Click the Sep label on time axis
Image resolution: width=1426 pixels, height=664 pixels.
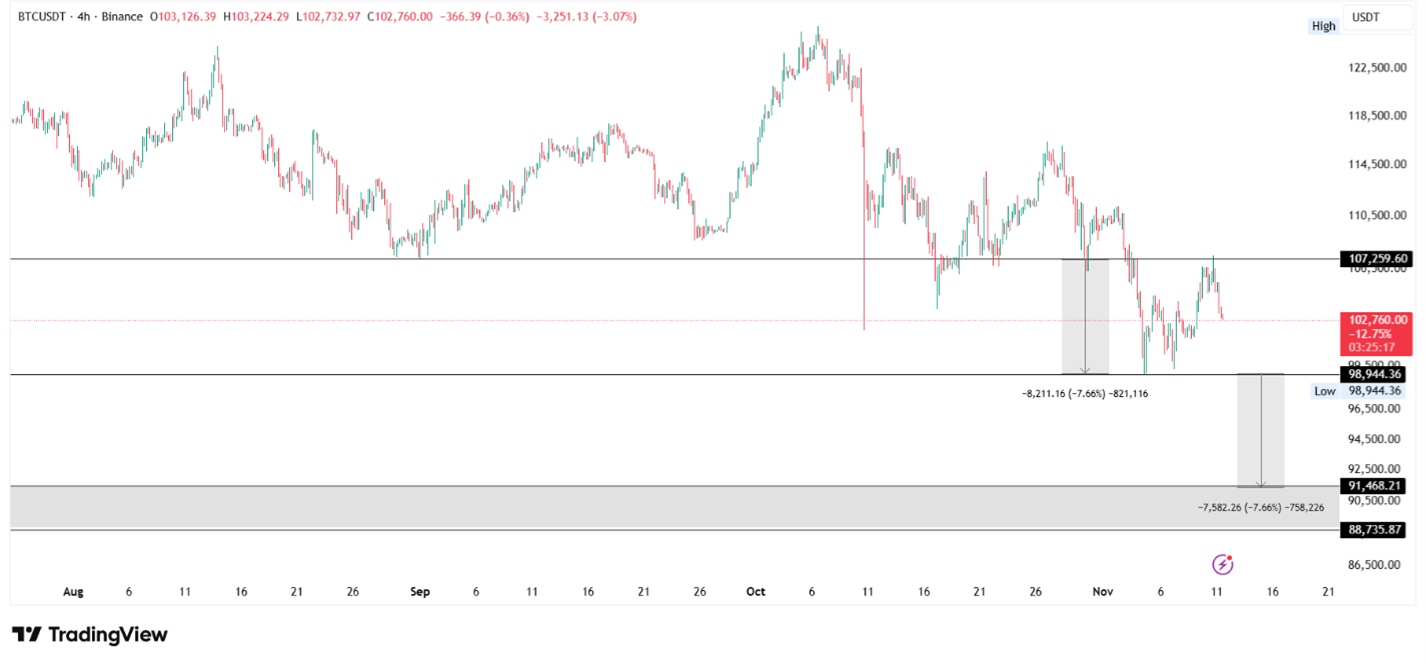pos(420,592)
